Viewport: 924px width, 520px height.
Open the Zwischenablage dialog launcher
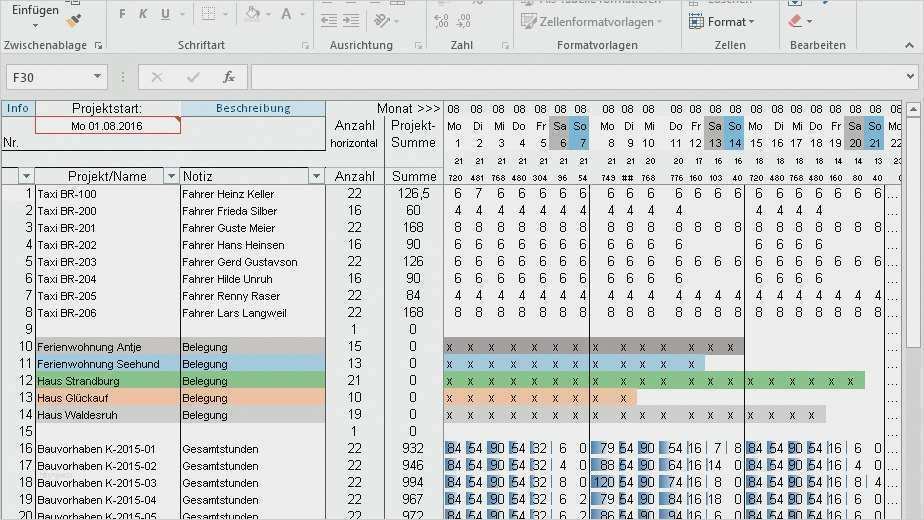pyautogui.click(x=98, y=45)
